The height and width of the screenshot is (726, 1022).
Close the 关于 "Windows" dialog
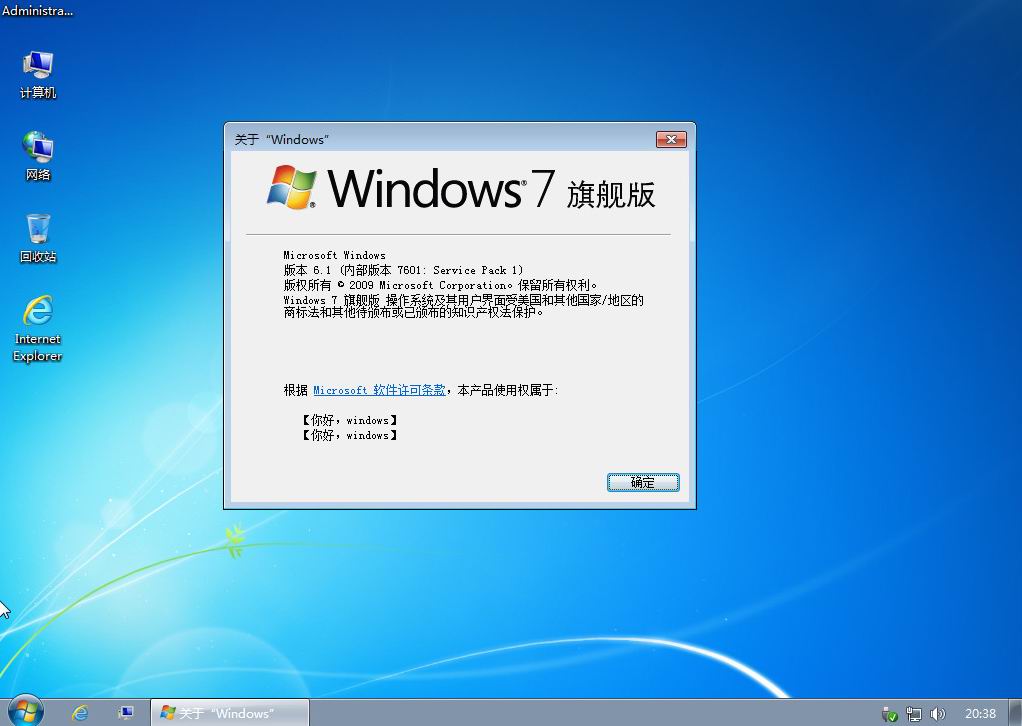pos(671,139)
